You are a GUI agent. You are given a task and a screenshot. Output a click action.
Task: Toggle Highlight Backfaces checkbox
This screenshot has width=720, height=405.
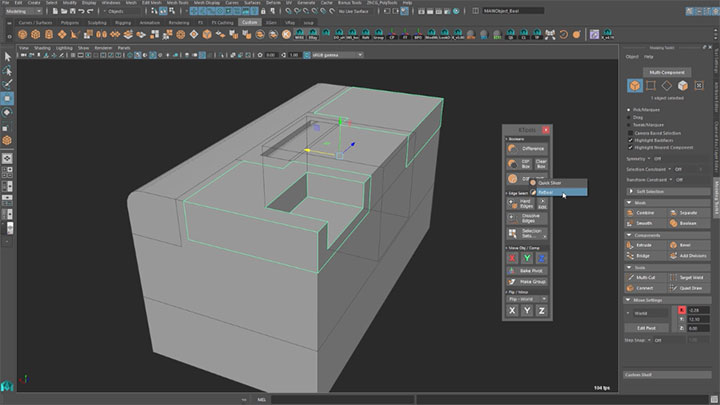pyautogui.click(x=630, y=140)
